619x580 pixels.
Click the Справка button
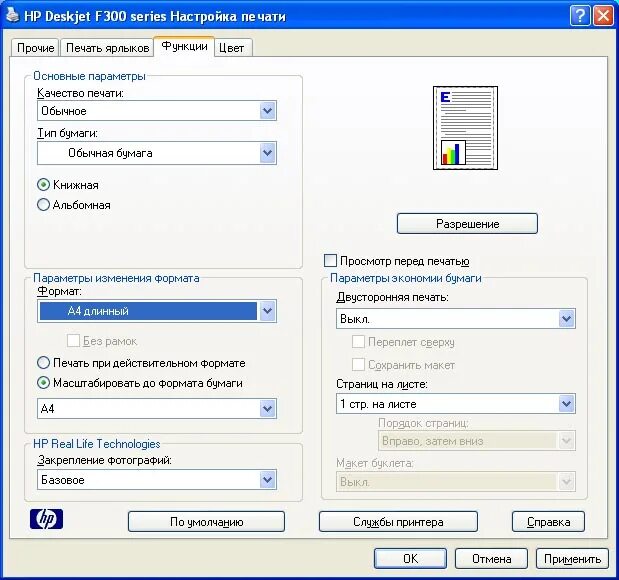548,522
